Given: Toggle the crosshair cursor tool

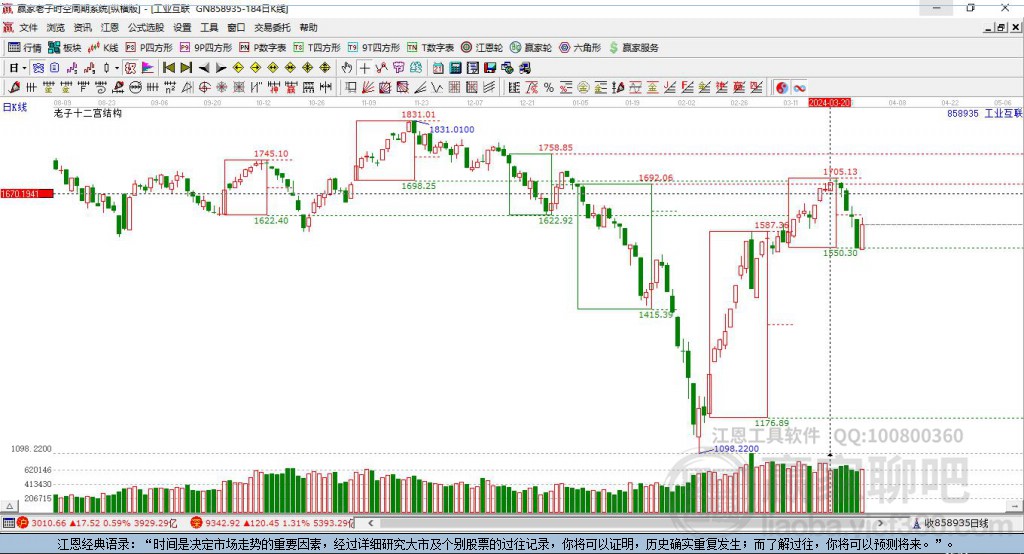Looking at the screenshot, I should pyautogui.click(x=364, y=68).
